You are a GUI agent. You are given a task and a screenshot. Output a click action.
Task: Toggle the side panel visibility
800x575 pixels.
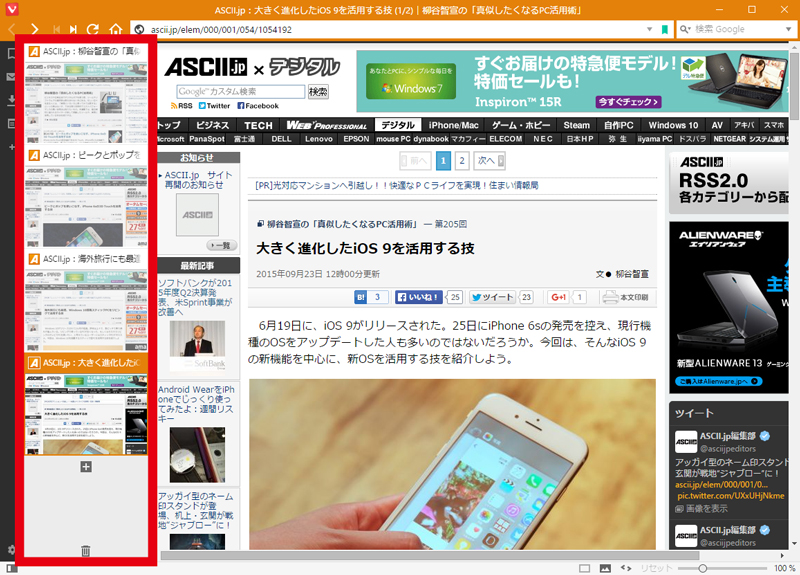pos(11,568)
